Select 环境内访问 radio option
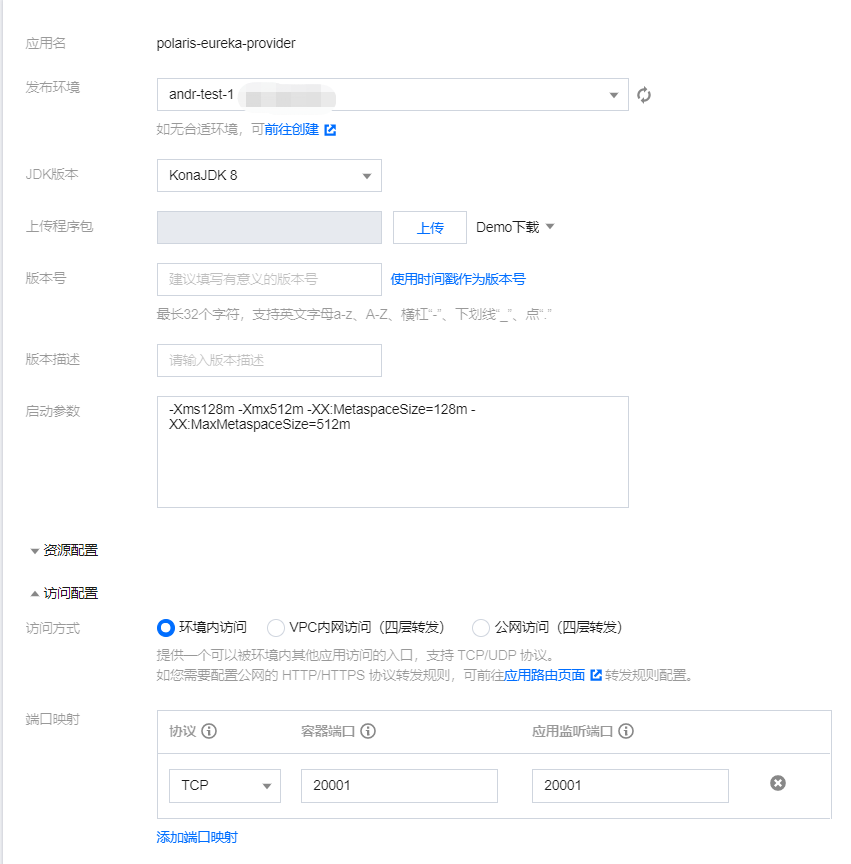 166,628
